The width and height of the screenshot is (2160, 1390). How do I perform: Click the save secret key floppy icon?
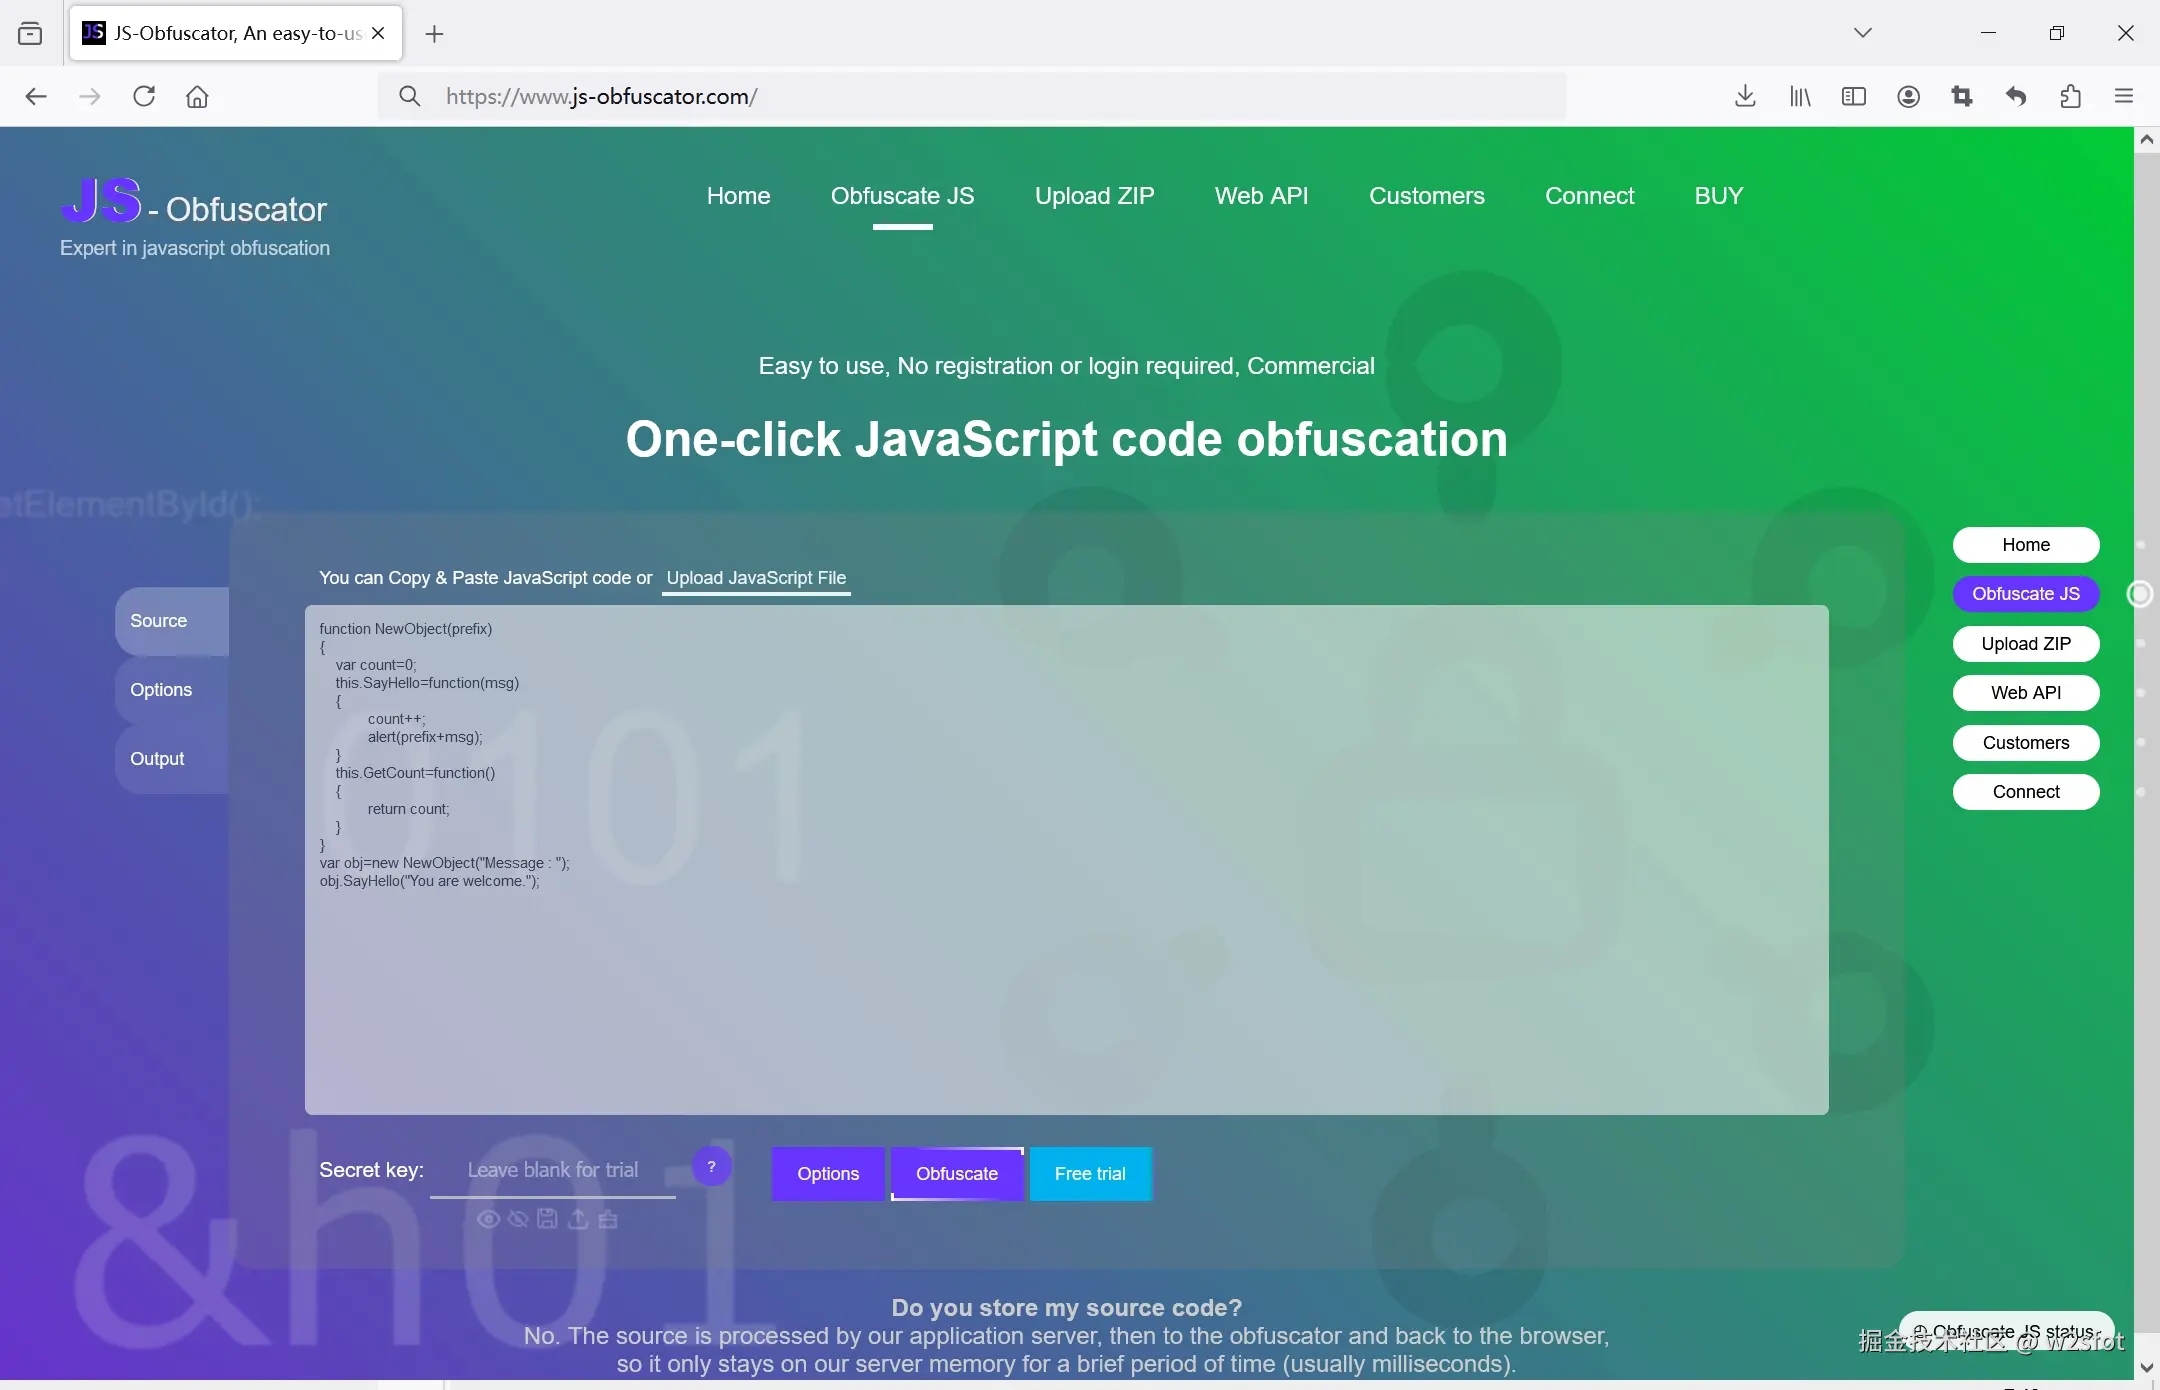[547, 1219]
